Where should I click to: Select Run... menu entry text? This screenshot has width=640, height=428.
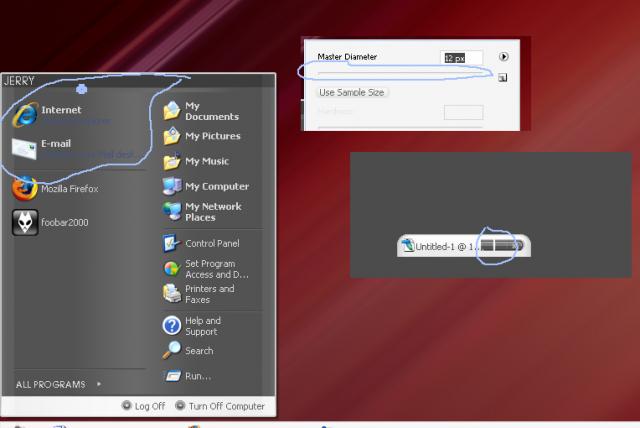198,376
